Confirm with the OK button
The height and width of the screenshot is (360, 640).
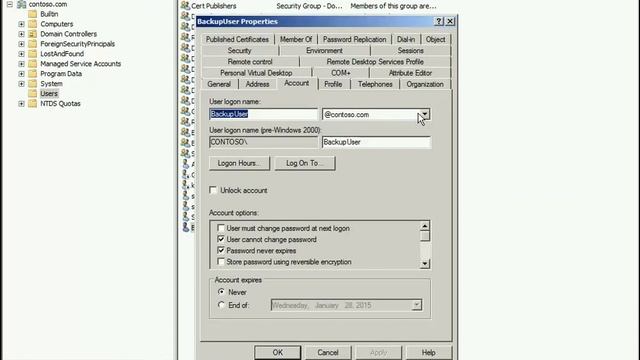(278, 353)
